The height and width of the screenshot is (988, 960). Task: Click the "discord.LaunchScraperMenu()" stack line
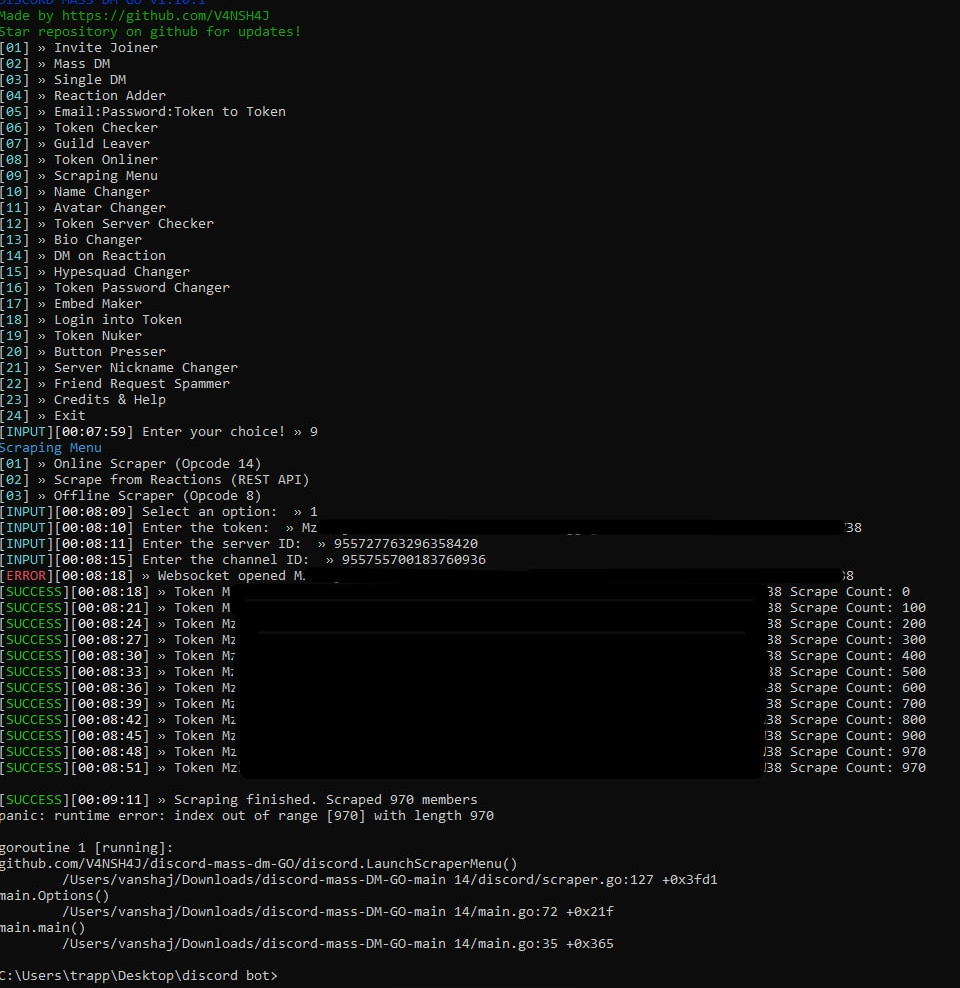[x=259, y=864]
